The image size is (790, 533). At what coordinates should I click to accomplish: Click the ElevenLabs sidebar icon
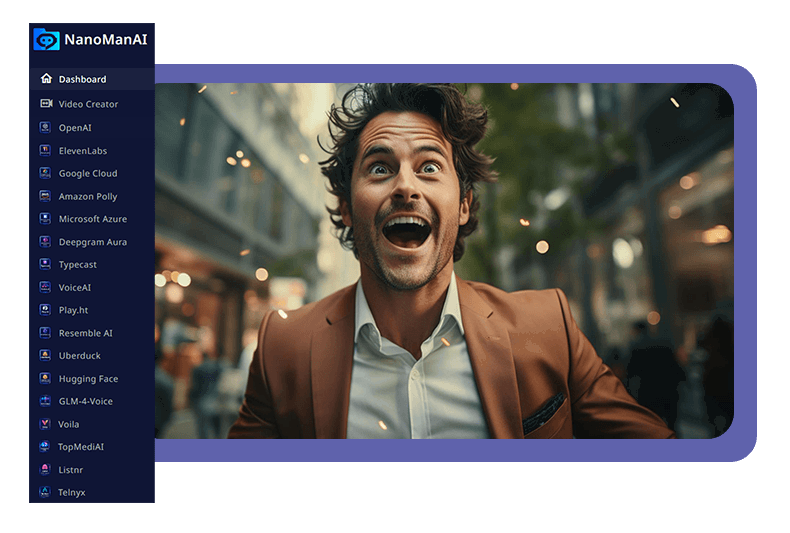46,151
